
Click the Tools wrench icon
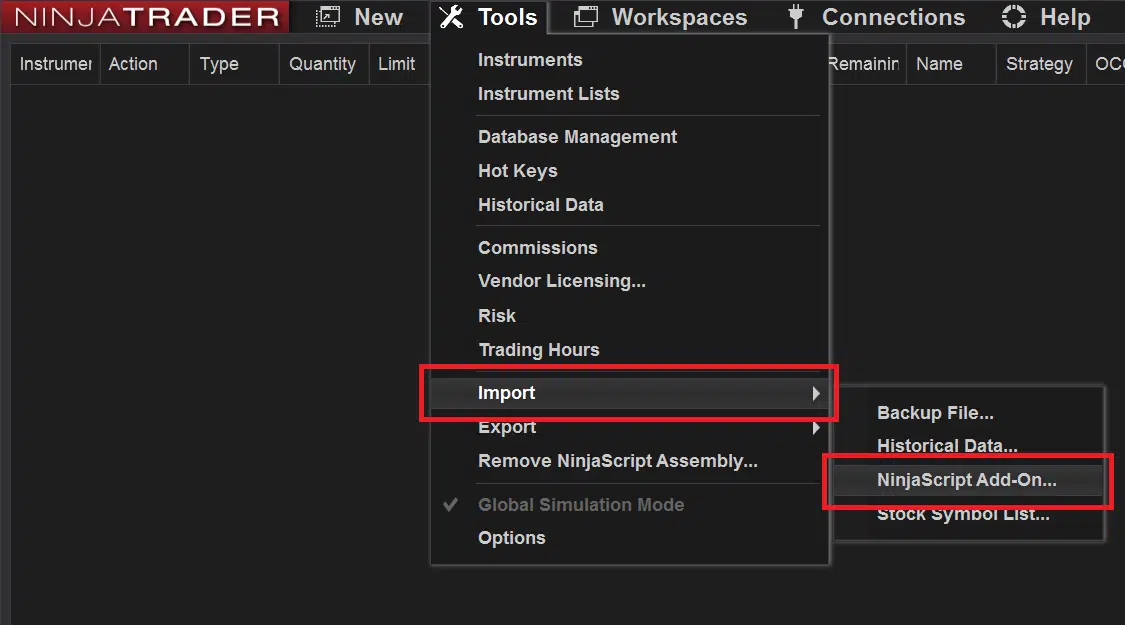(451, 17)
